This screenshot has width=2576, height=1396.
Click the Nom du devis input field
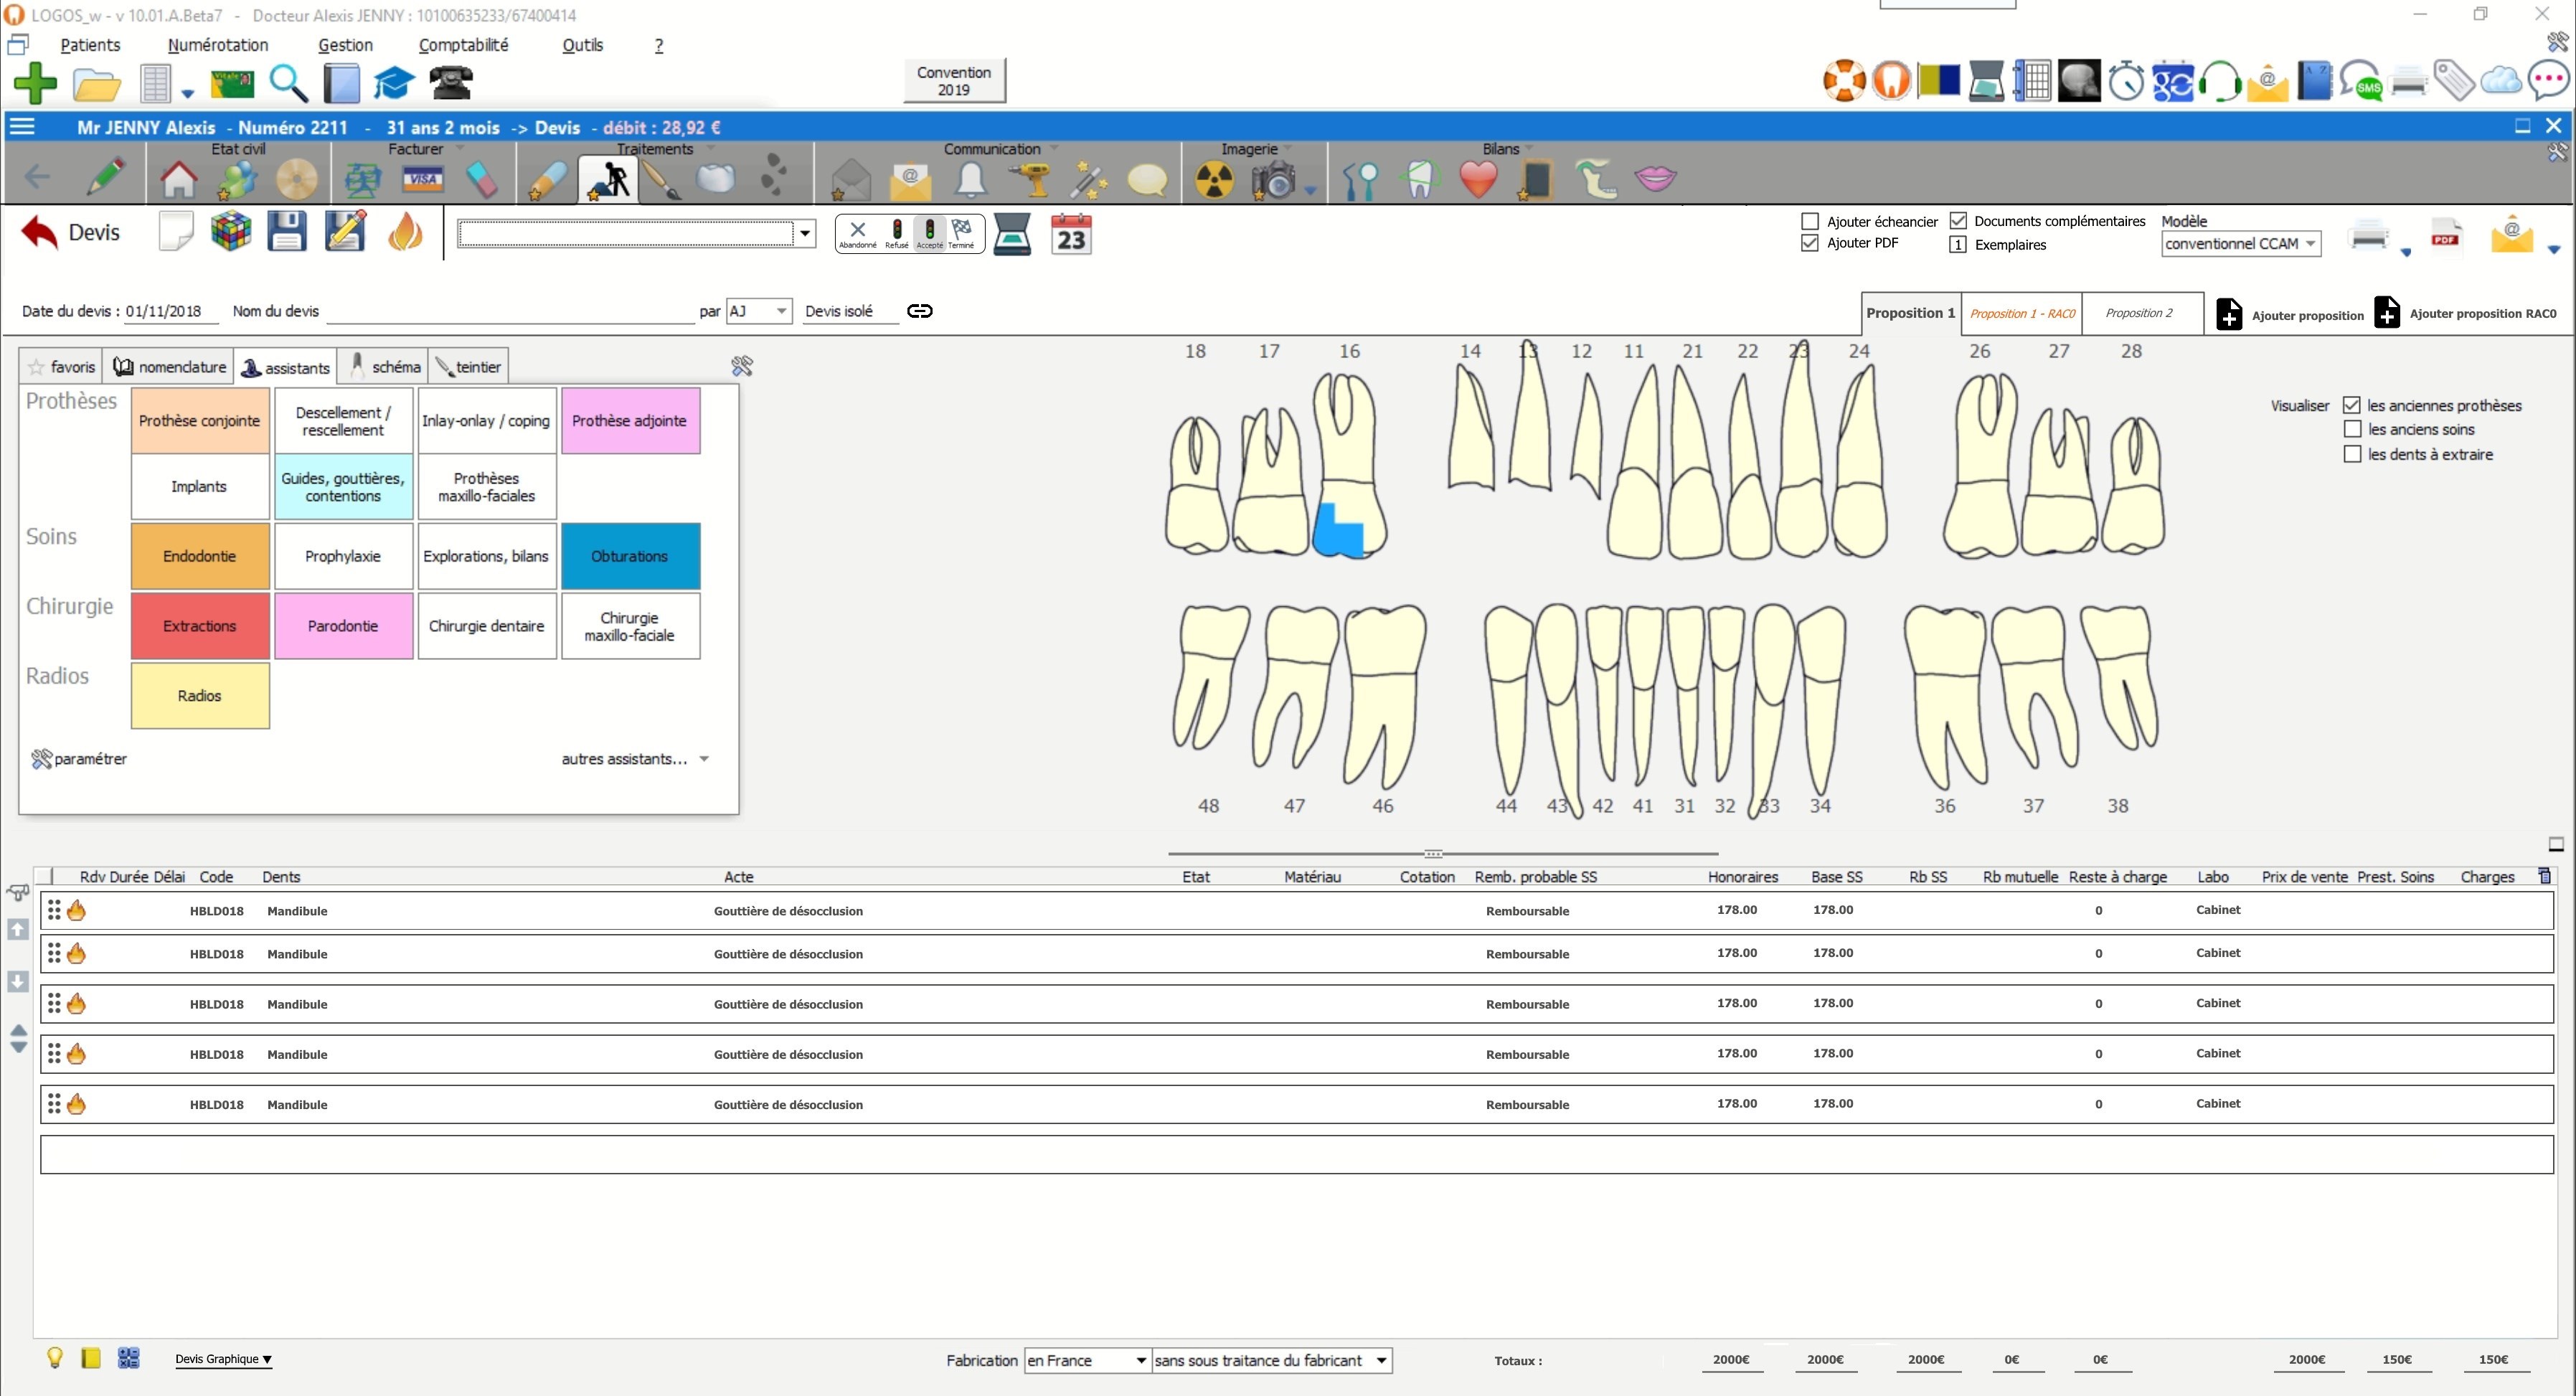pyautogui.click(x=510, y=311)
